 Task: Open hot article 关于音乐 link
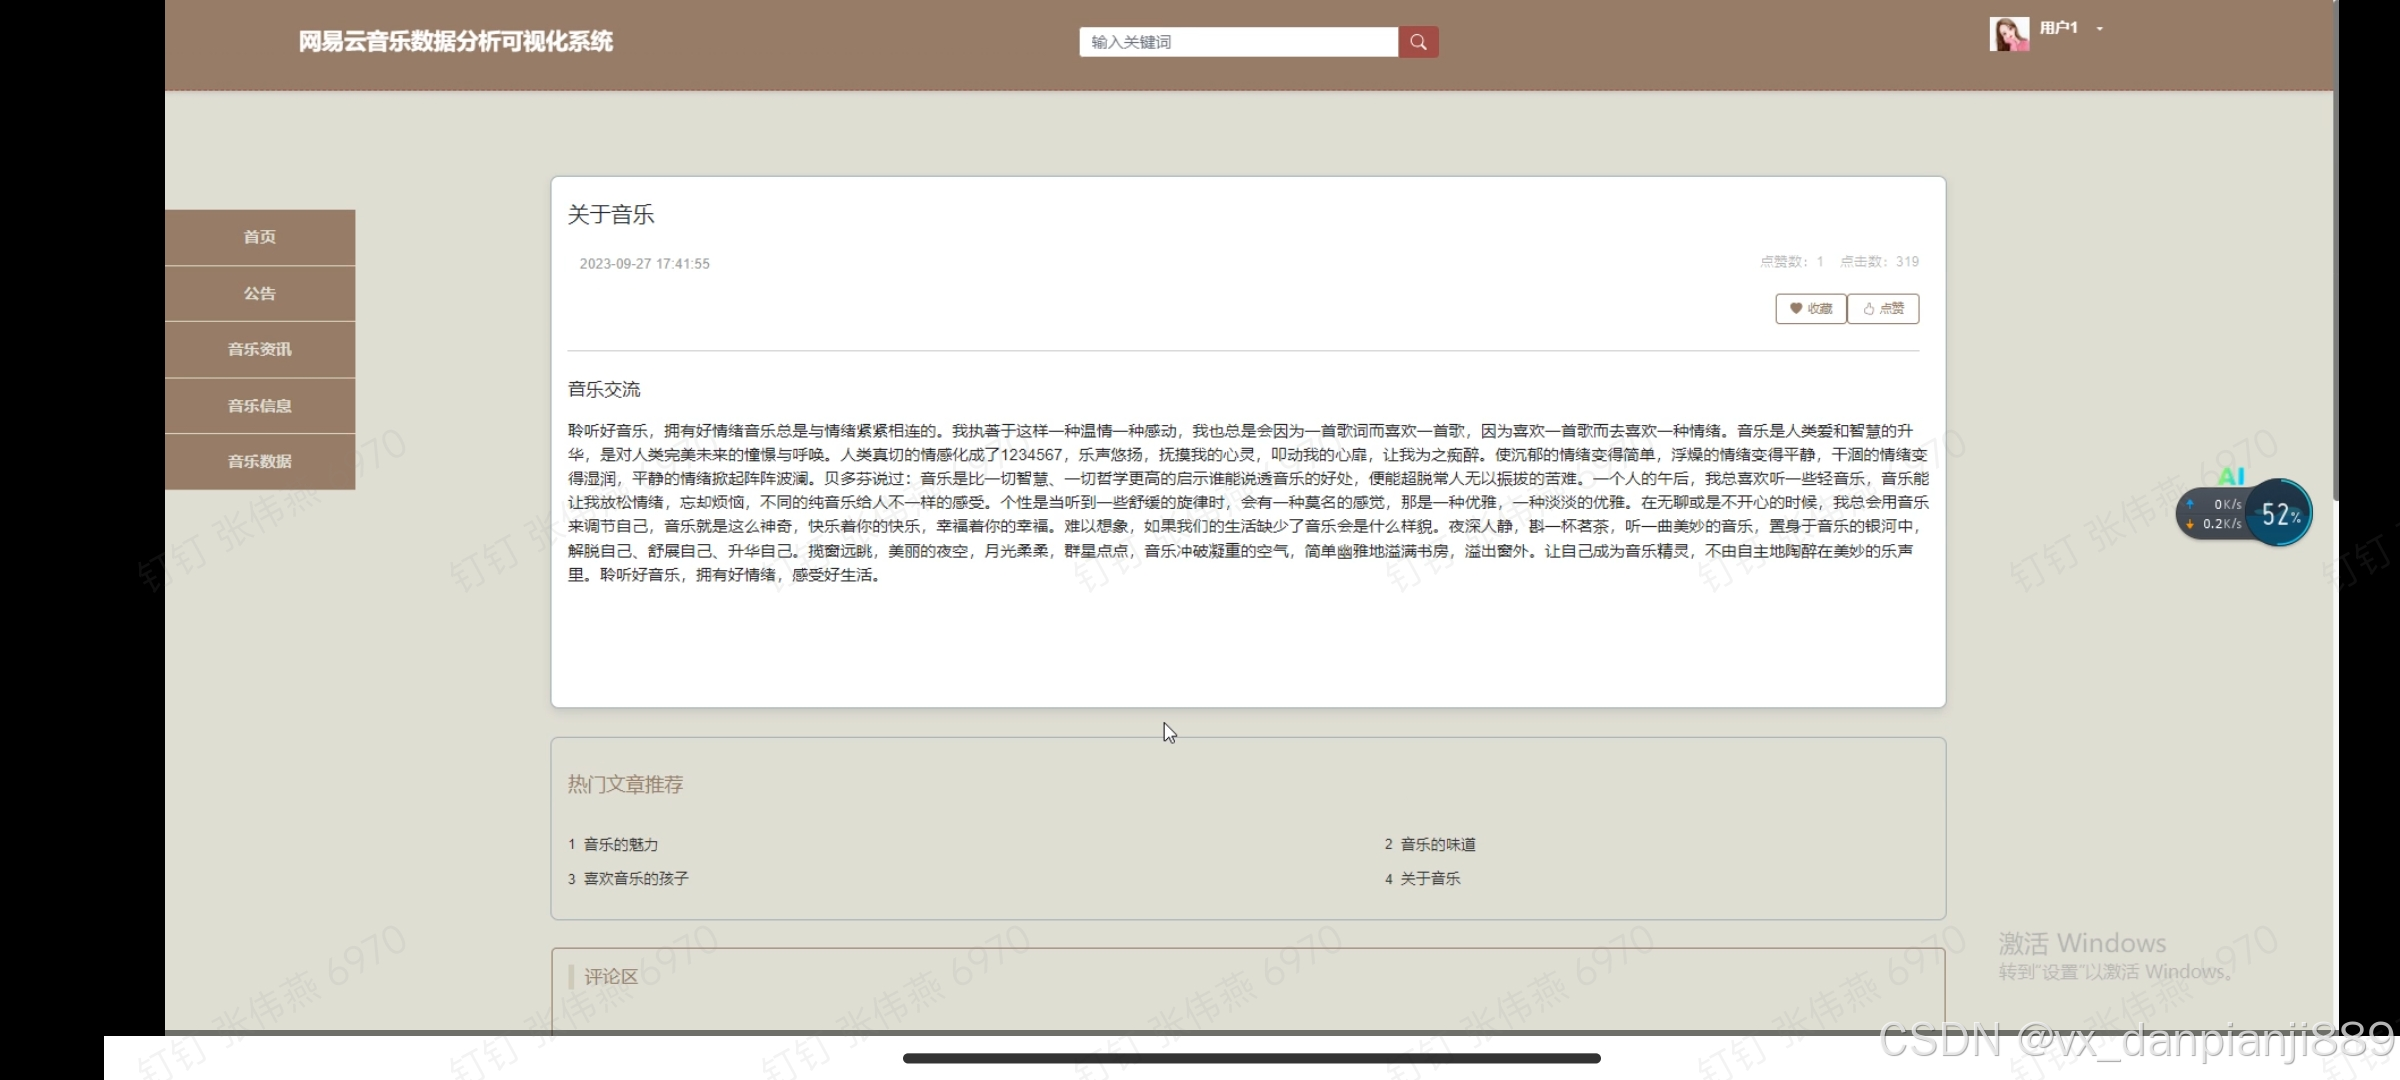[1430, 879]
